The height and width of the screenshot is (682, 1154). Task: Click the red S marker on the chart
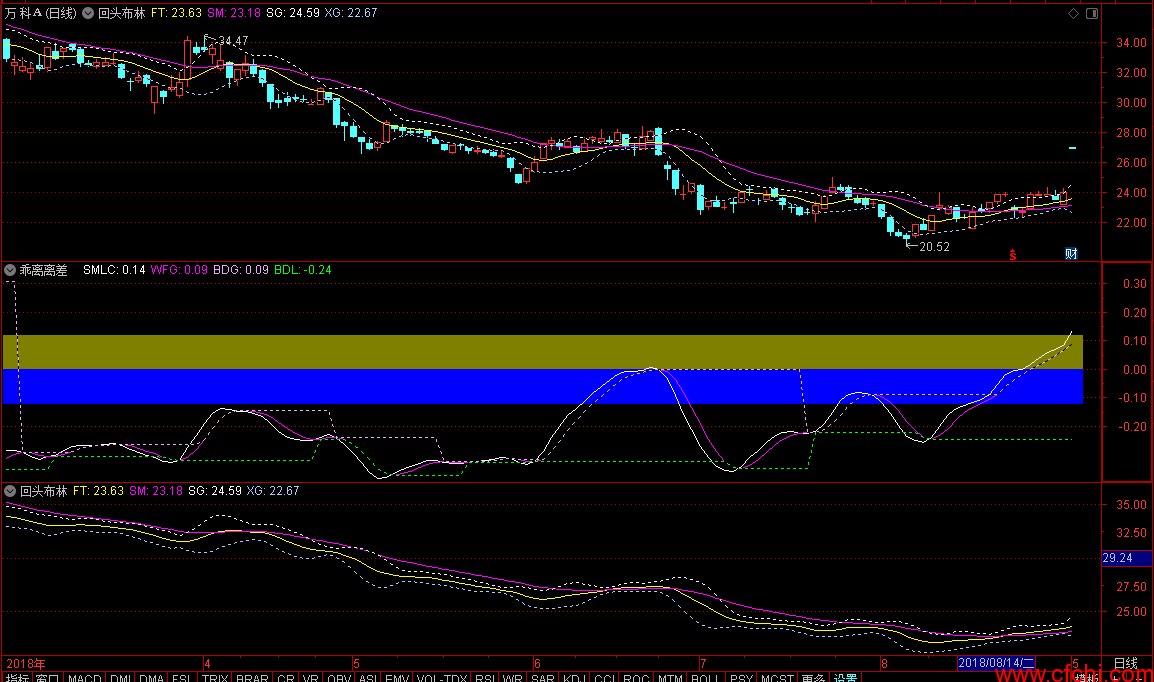click(1012, 254)
